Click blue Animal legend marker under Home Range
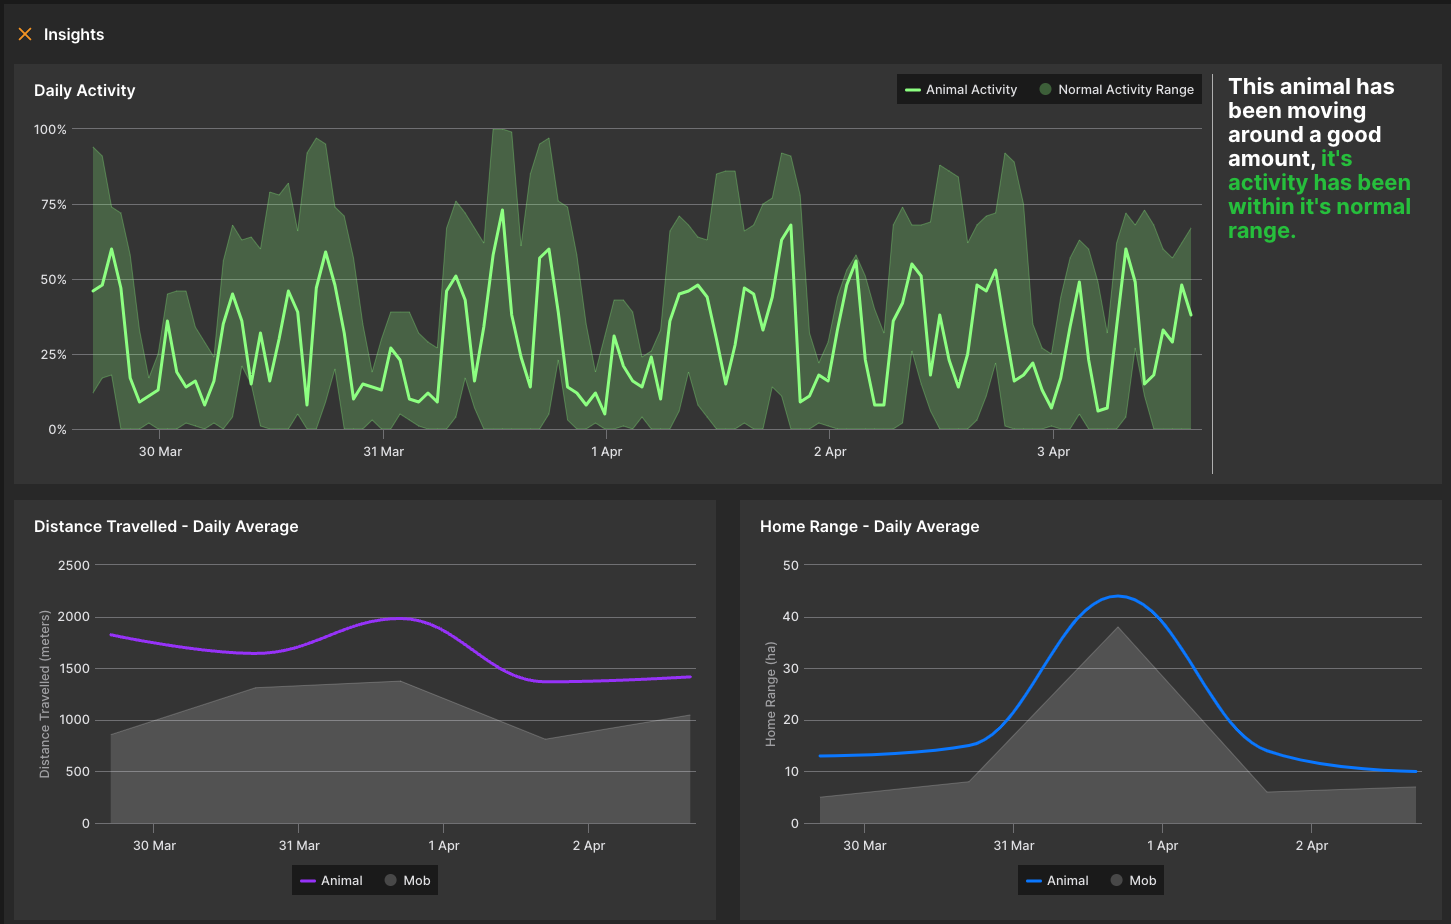Viewport: 1451px width, 924px height. (x=1033, y=881)
